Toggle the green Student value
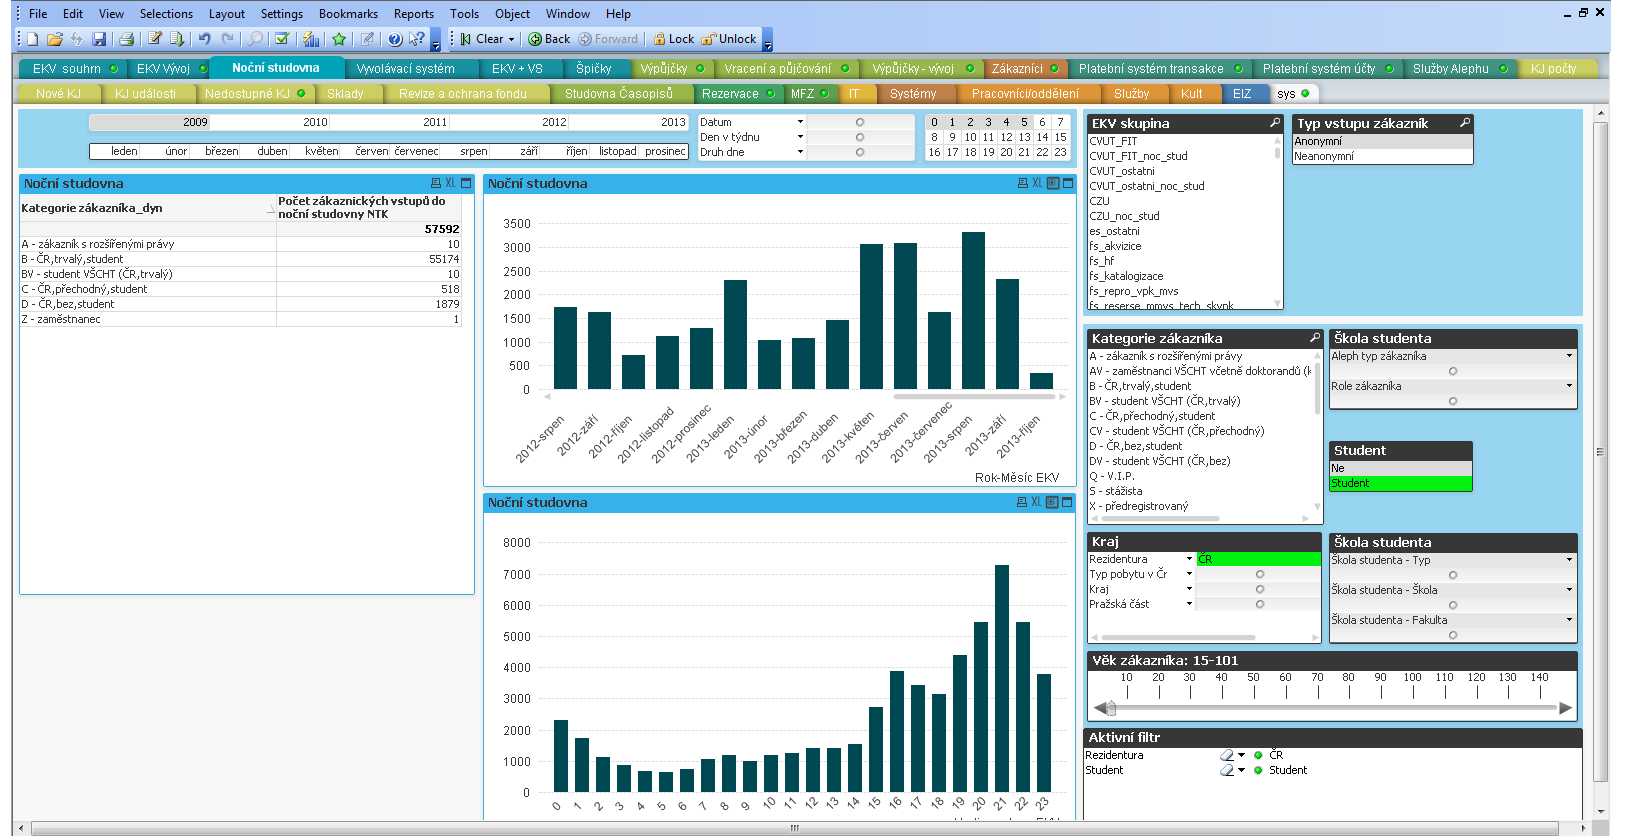The image size is (1628, 836). [x=1400, y=483]
